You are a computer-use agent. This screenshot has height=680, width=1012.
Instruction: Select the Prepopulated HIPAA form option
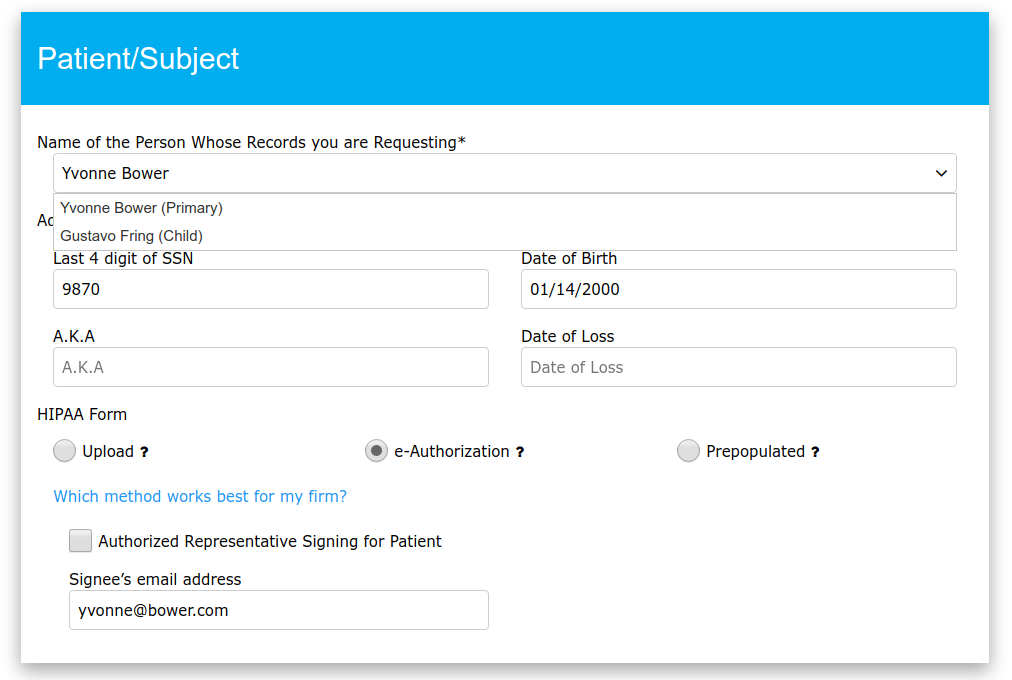point(688,450)
